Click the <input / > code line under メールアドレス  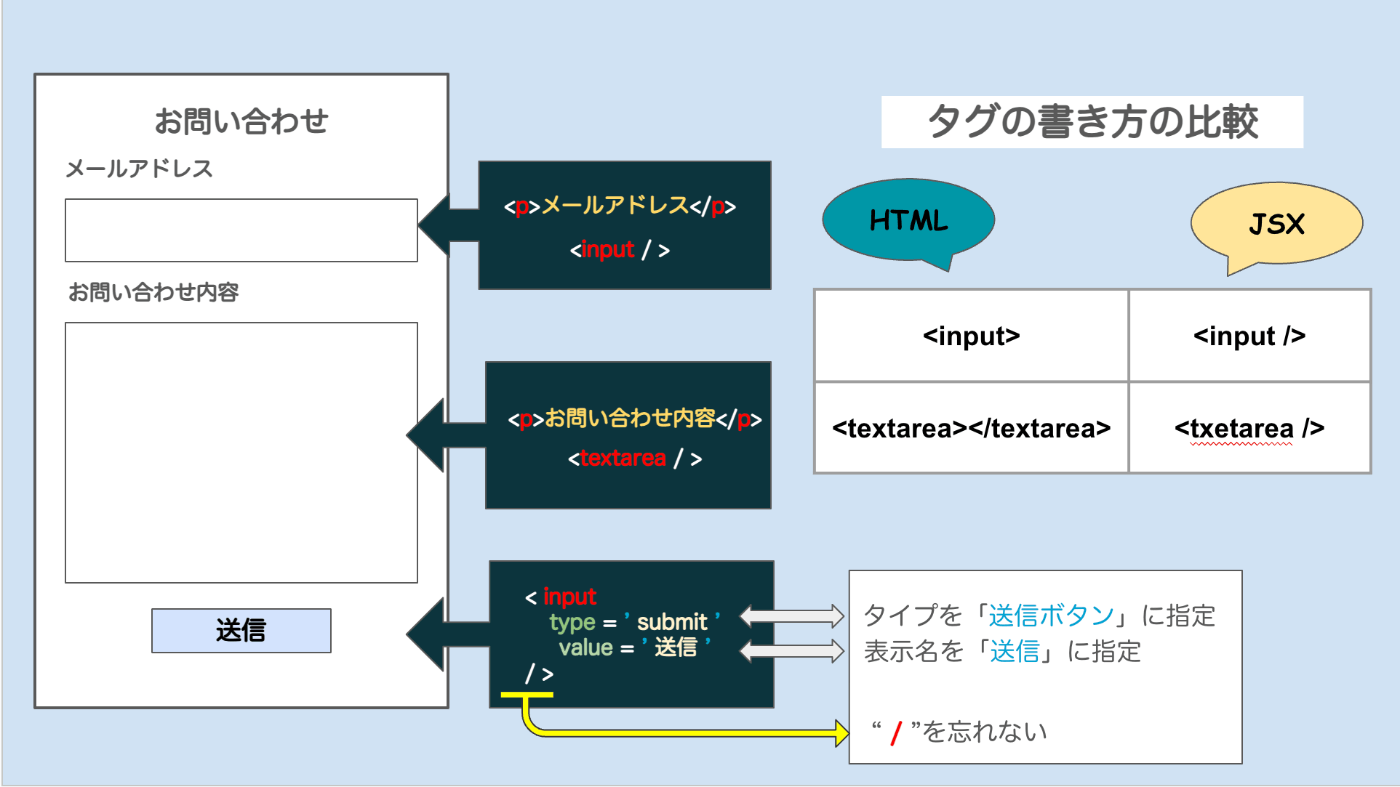coord(620,250)
